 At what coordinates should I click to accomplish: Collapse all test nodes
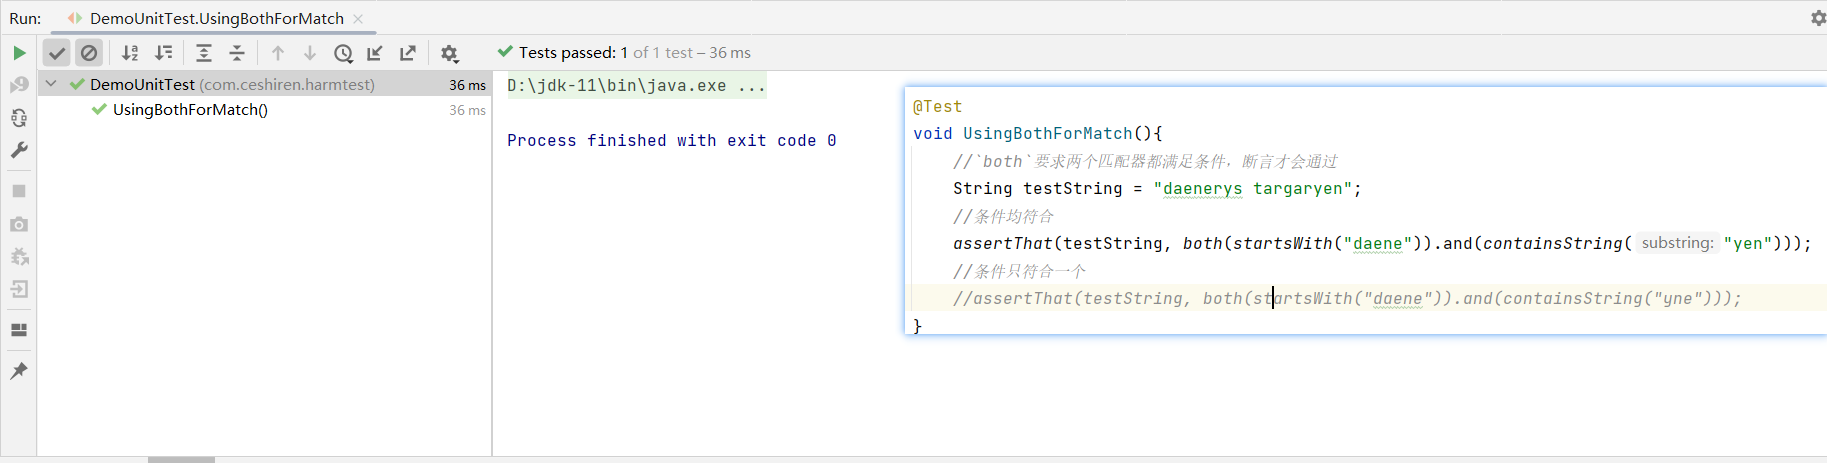(237, 53)
